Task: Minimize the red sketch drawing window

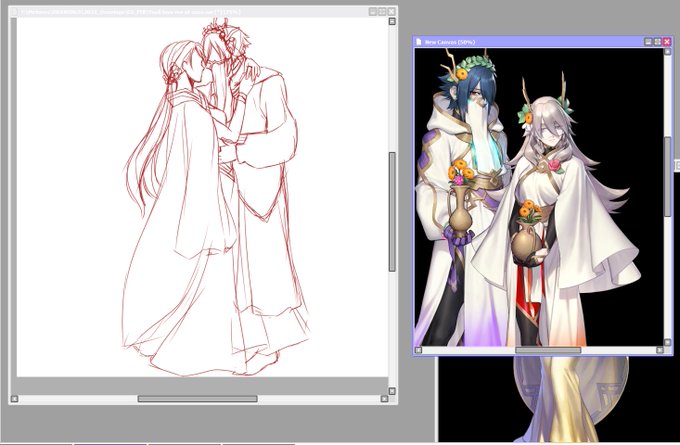Action: (373, 12)
